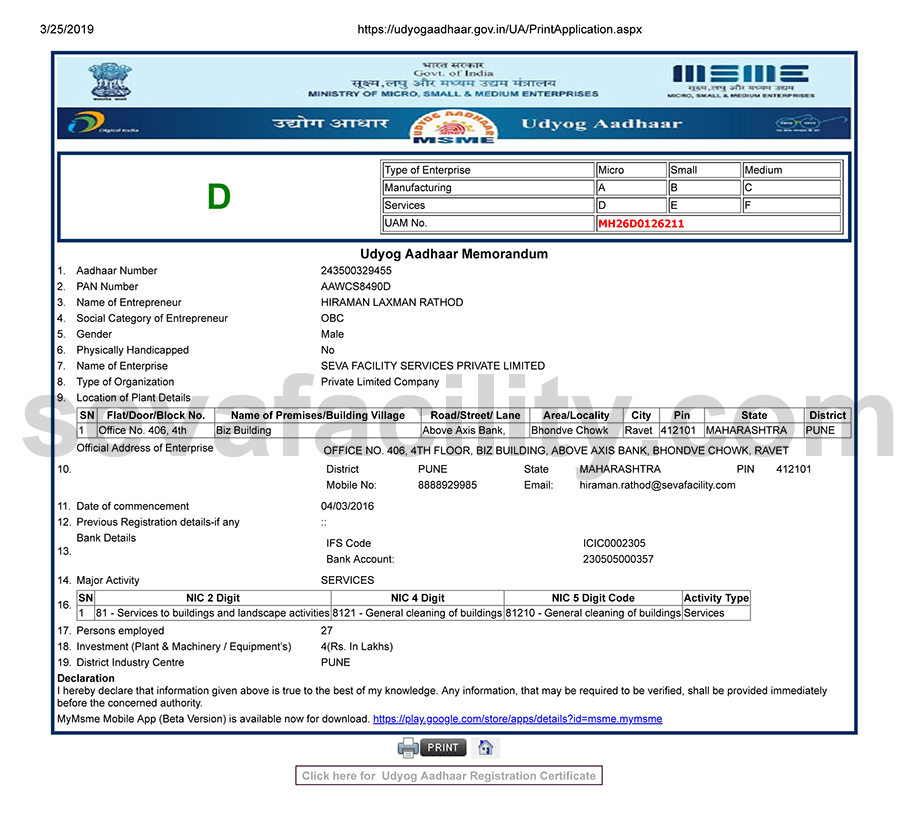This screenshot has height=814, width=900.
Task: Click the Udyog Aadhaar fingerprint emblem
Action: tap(453, 126)
